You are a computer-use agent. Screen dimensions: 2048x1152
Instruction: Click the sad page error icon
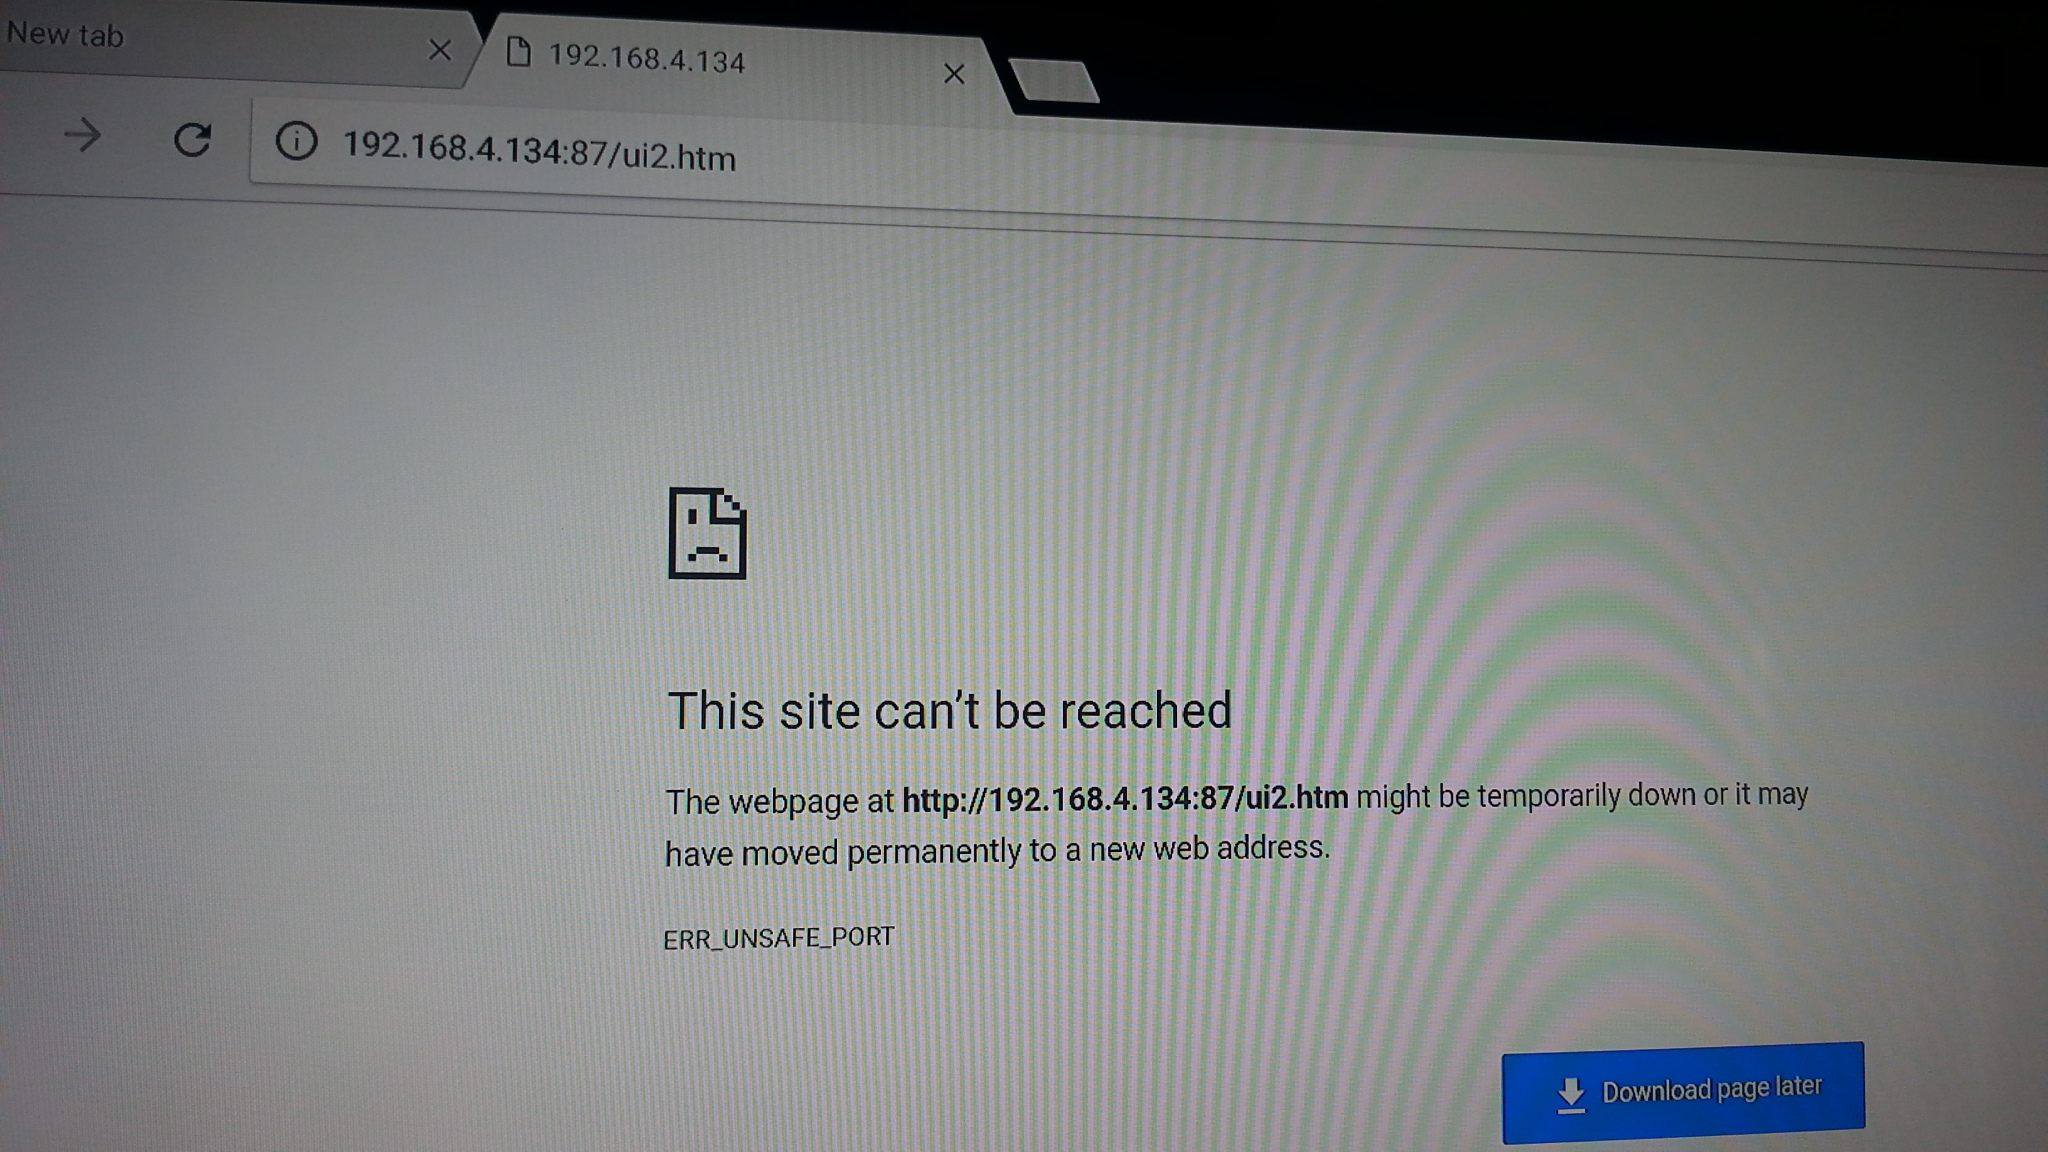707,533
